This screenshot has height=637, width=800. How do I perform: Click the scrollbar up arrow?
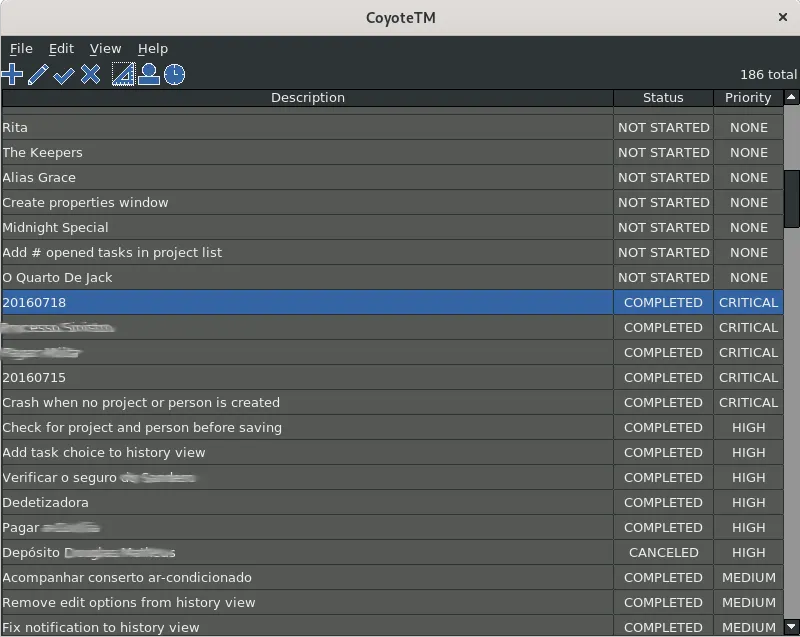[x=791, y=97]
